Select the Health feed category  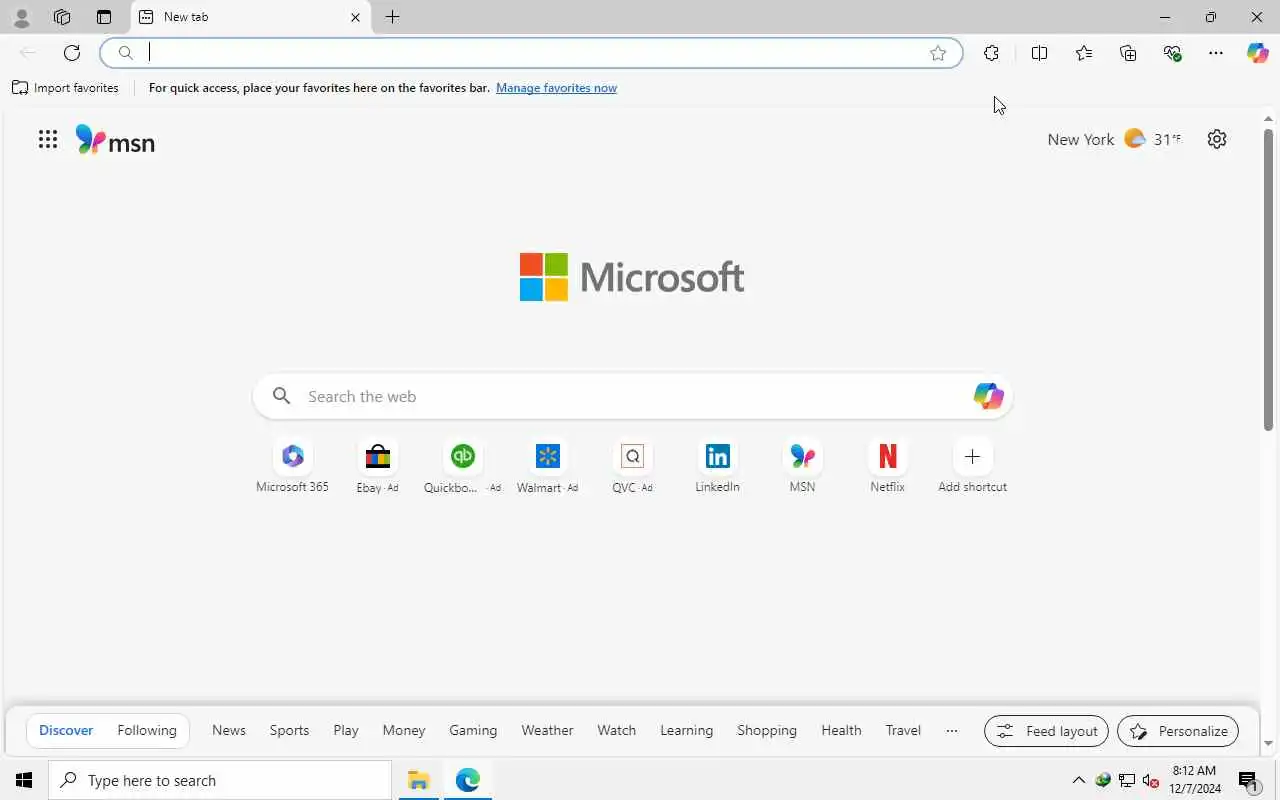841,730
